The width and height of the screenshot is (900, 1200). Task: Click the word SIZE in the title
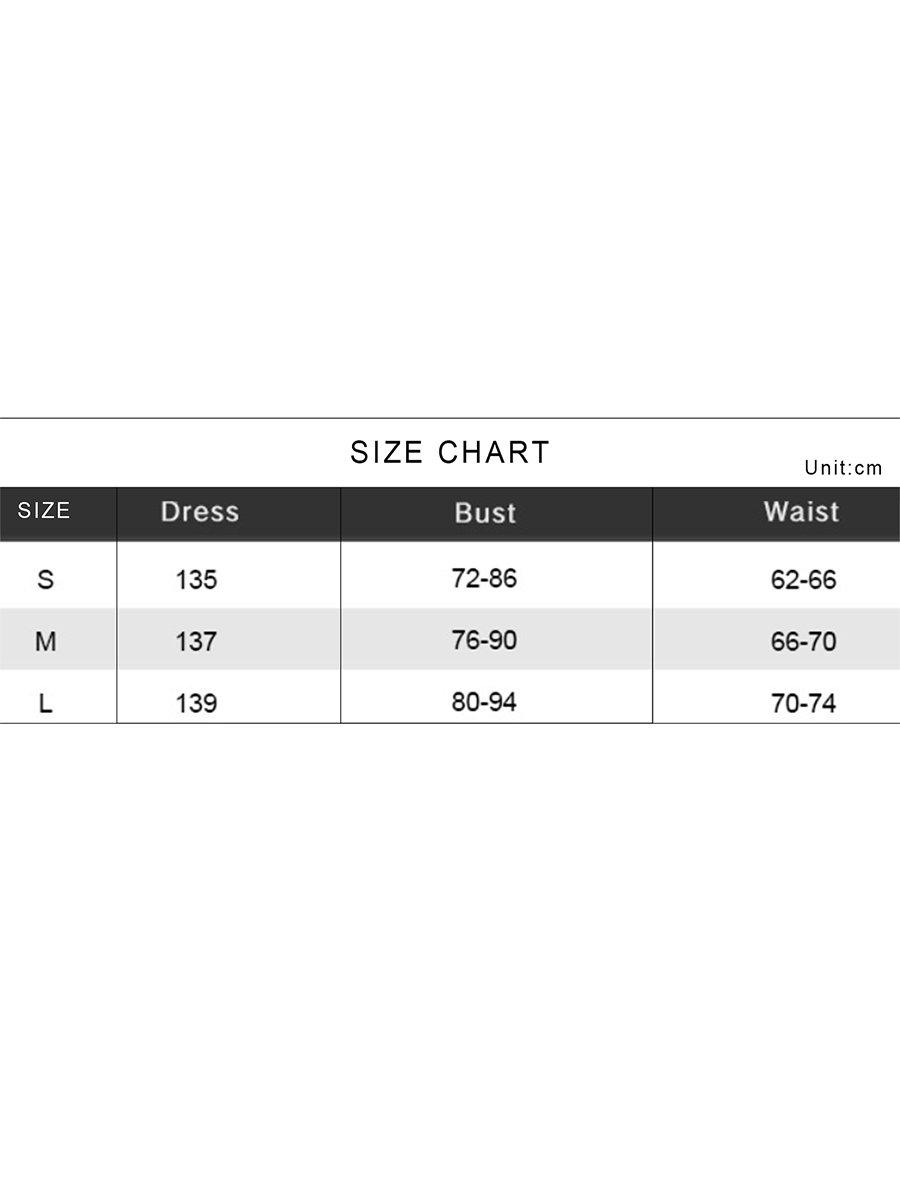[x=387, y=453]
